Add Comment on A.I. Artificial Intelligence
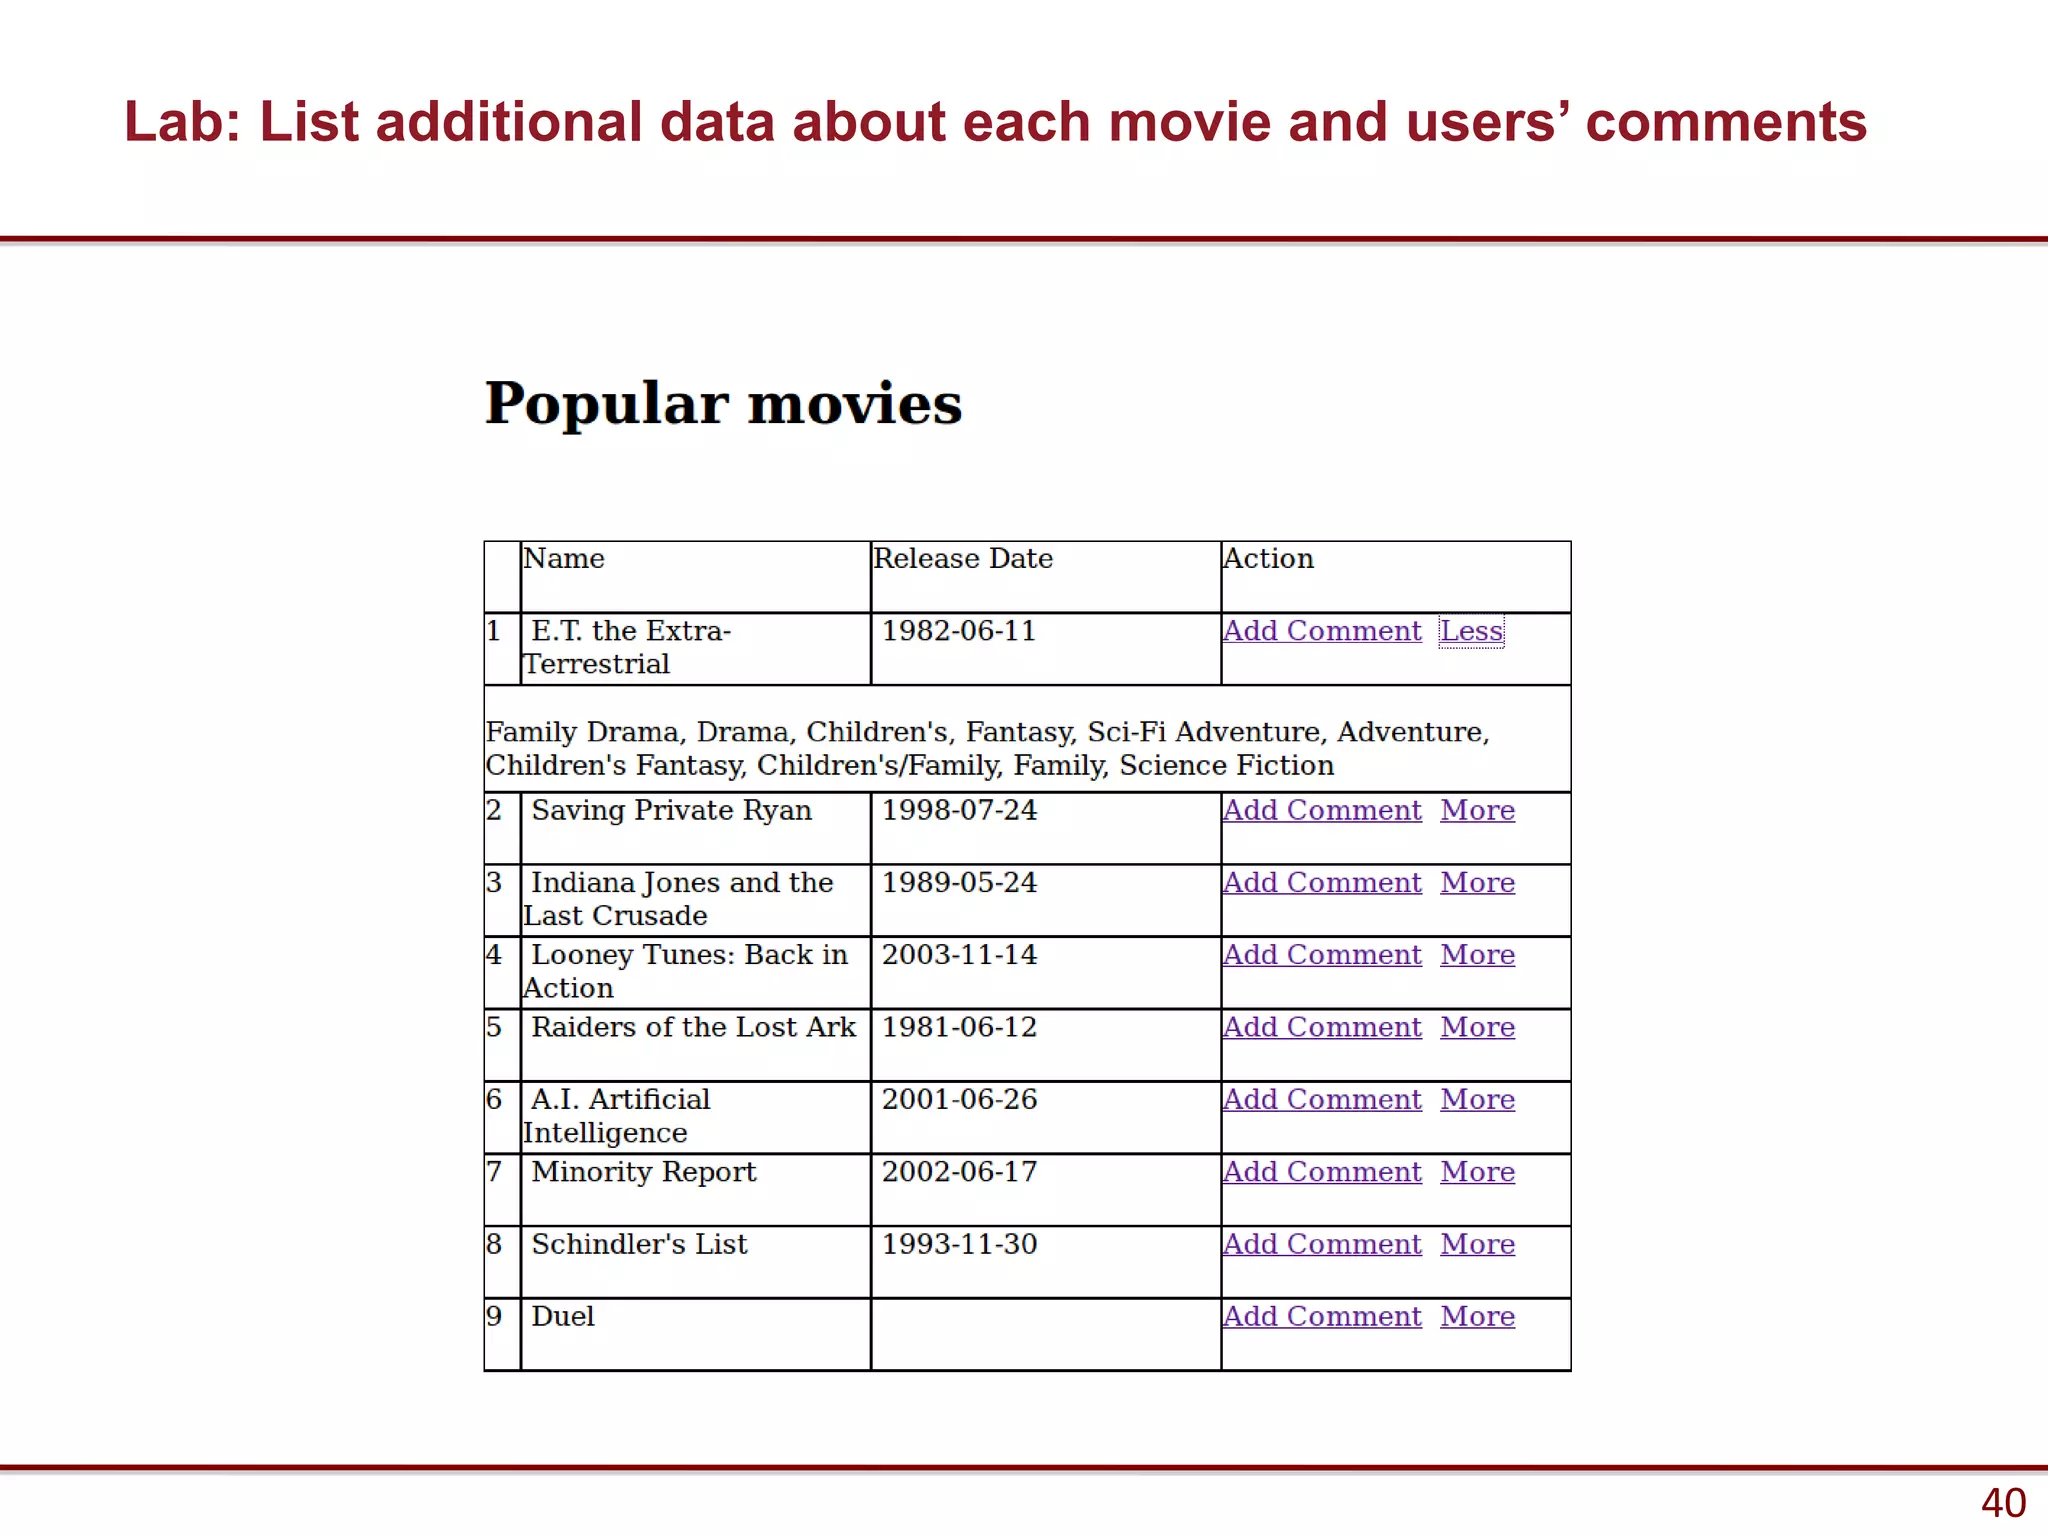This screenshot has height=1536, width=2048. pyautogui.click(x=1321, y=1099)
